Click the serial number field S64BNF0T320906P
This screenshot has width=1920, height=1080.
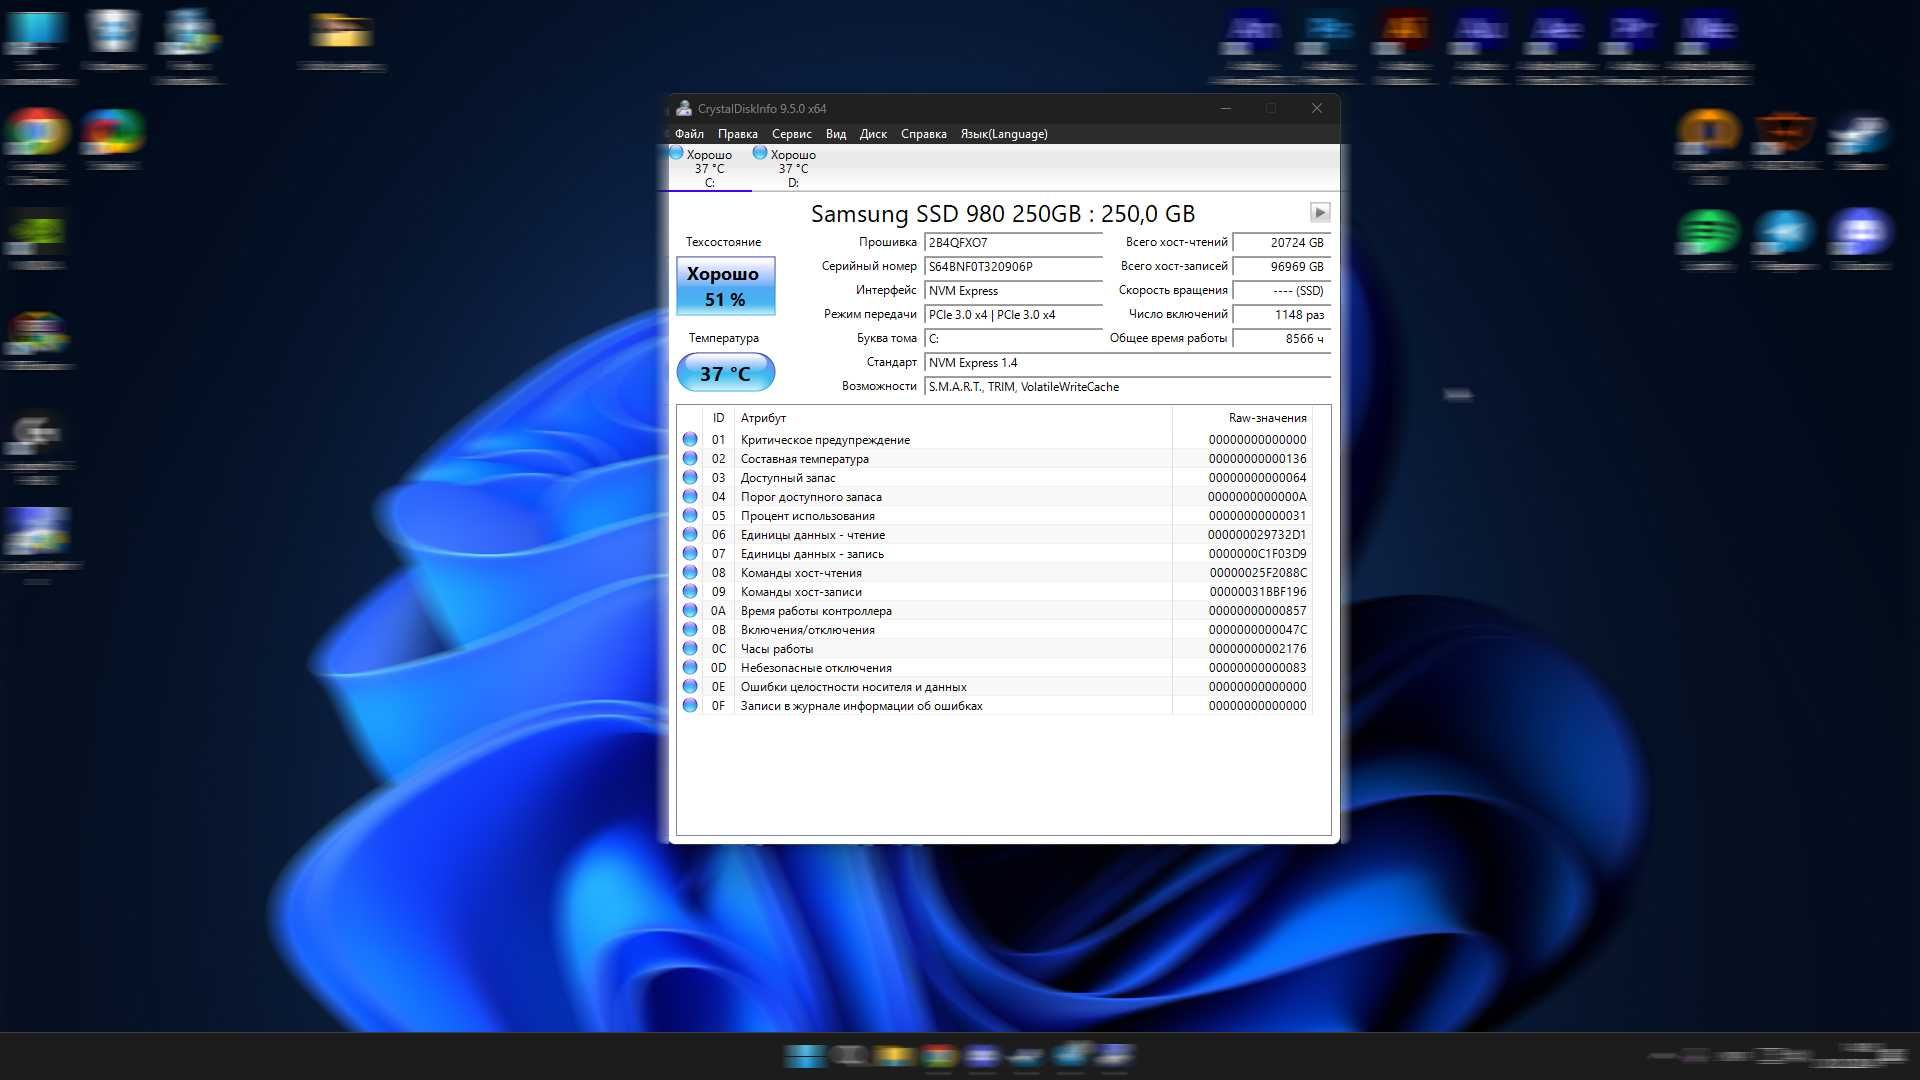point(1013,267)
